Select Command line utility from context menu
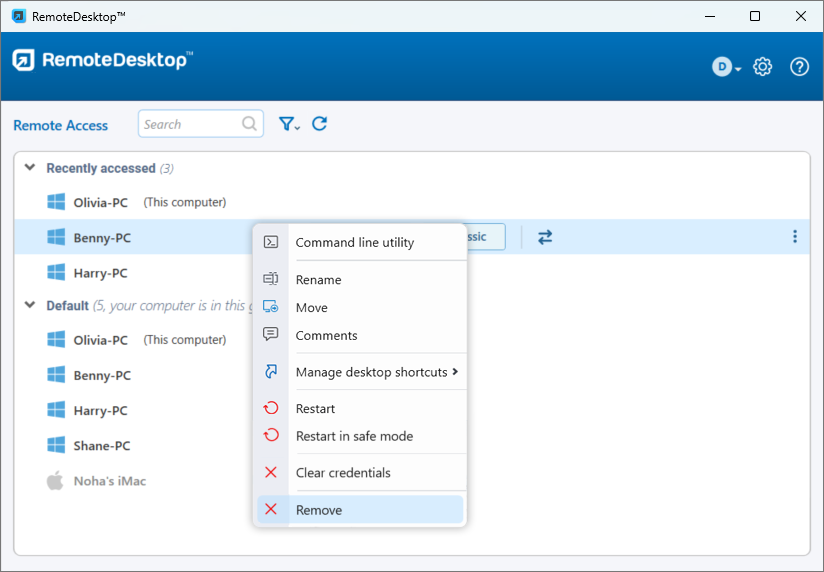Screen dimensions: 824x572 [354, 242]
